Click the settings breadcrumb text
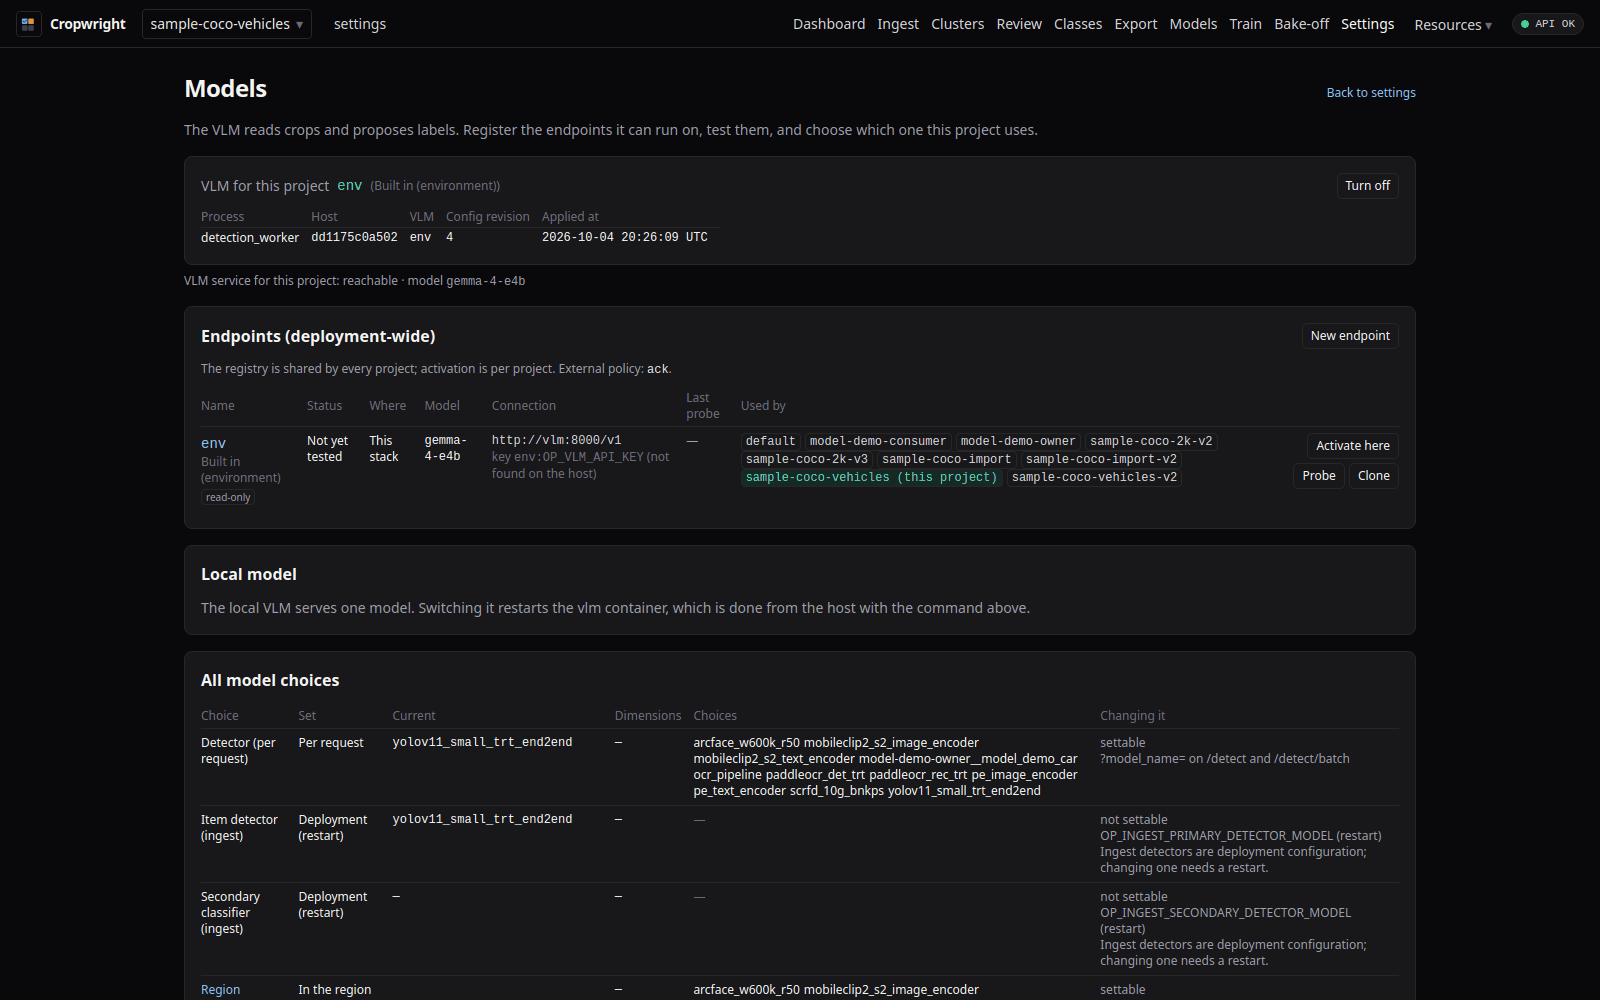This screenshot has width=1600, height=1000. (360, 24)
